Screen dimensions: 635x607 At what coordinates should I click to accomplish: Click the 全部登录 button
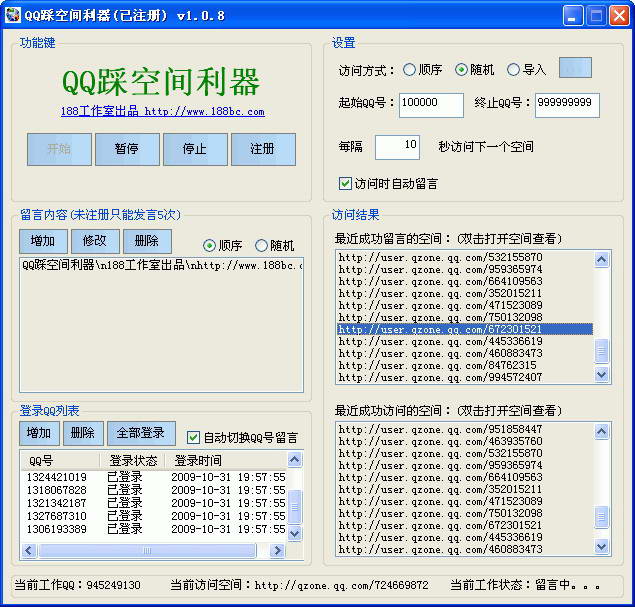[x=141, y=433]
